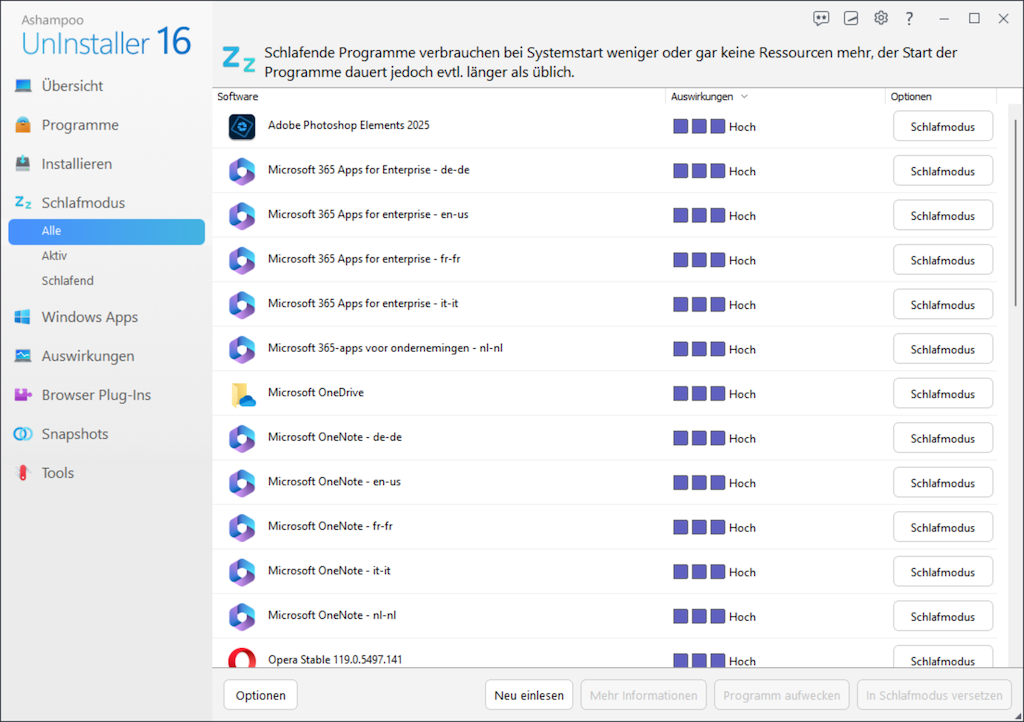Collapse the Schlafmodus sidebar section
The width and height of the screenshot is (1024, 722).
click(x=83, y=203)
